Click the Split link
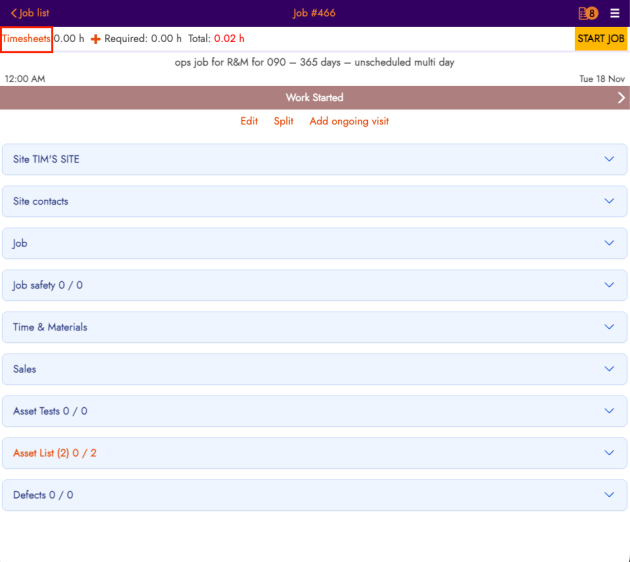The width and height of the screenshot is (630, 562). point(283,121)
